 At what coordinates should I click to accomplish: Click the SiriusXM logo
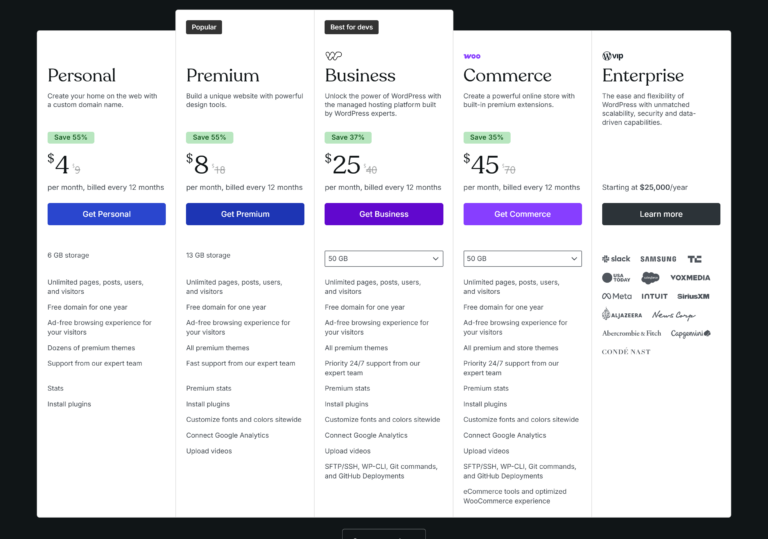[x=693, y=296]
